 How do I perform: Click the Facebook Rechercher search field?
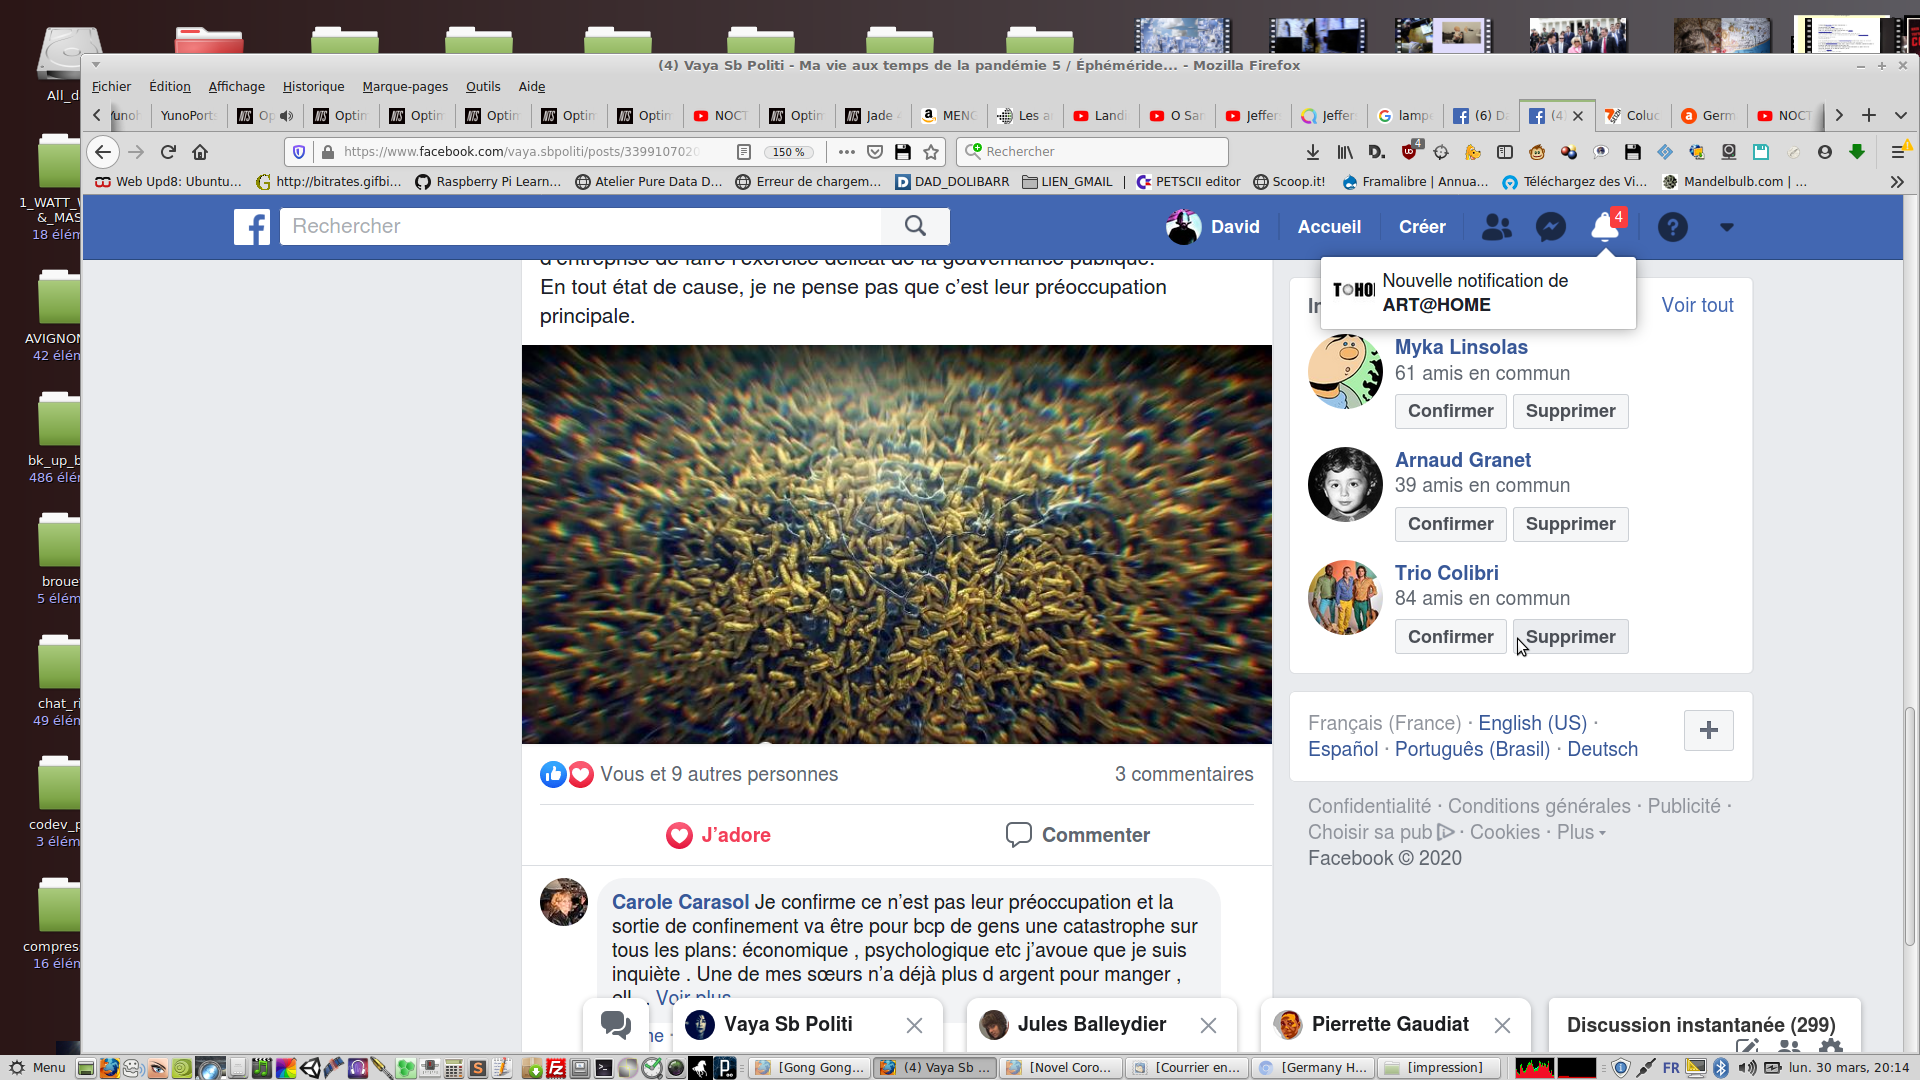[580, 226]
